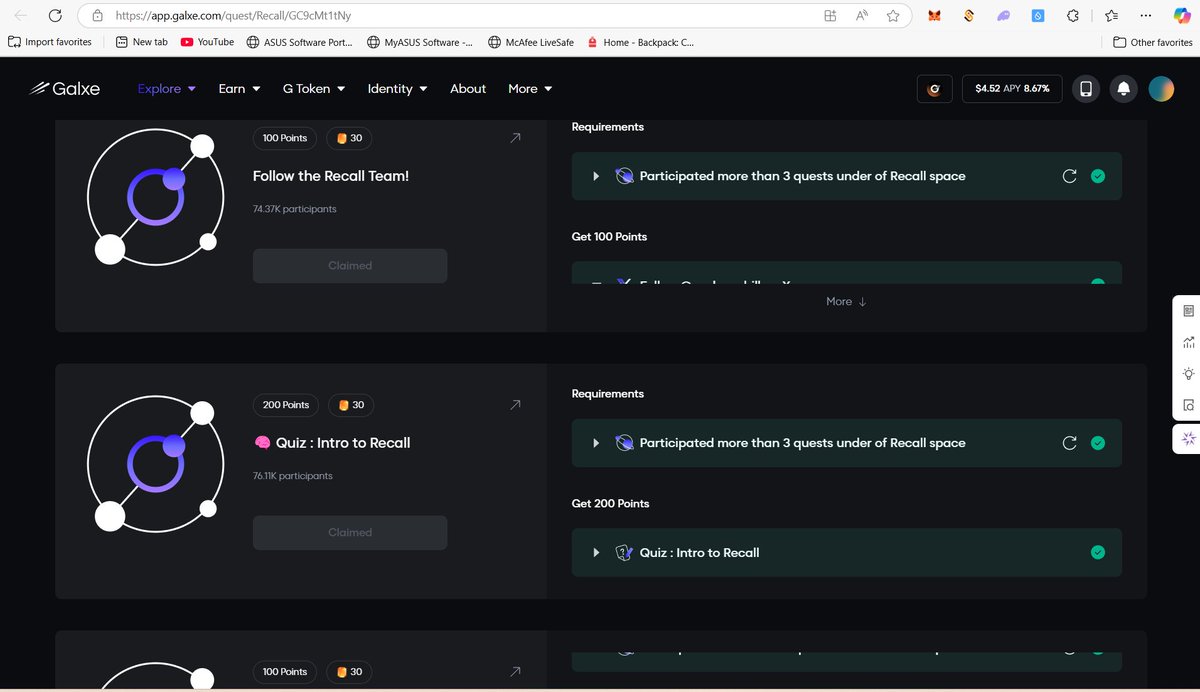Click the orange G token badge icon
The height and width of the screenshot is (692, 1200).
click(x=934, y=89)
